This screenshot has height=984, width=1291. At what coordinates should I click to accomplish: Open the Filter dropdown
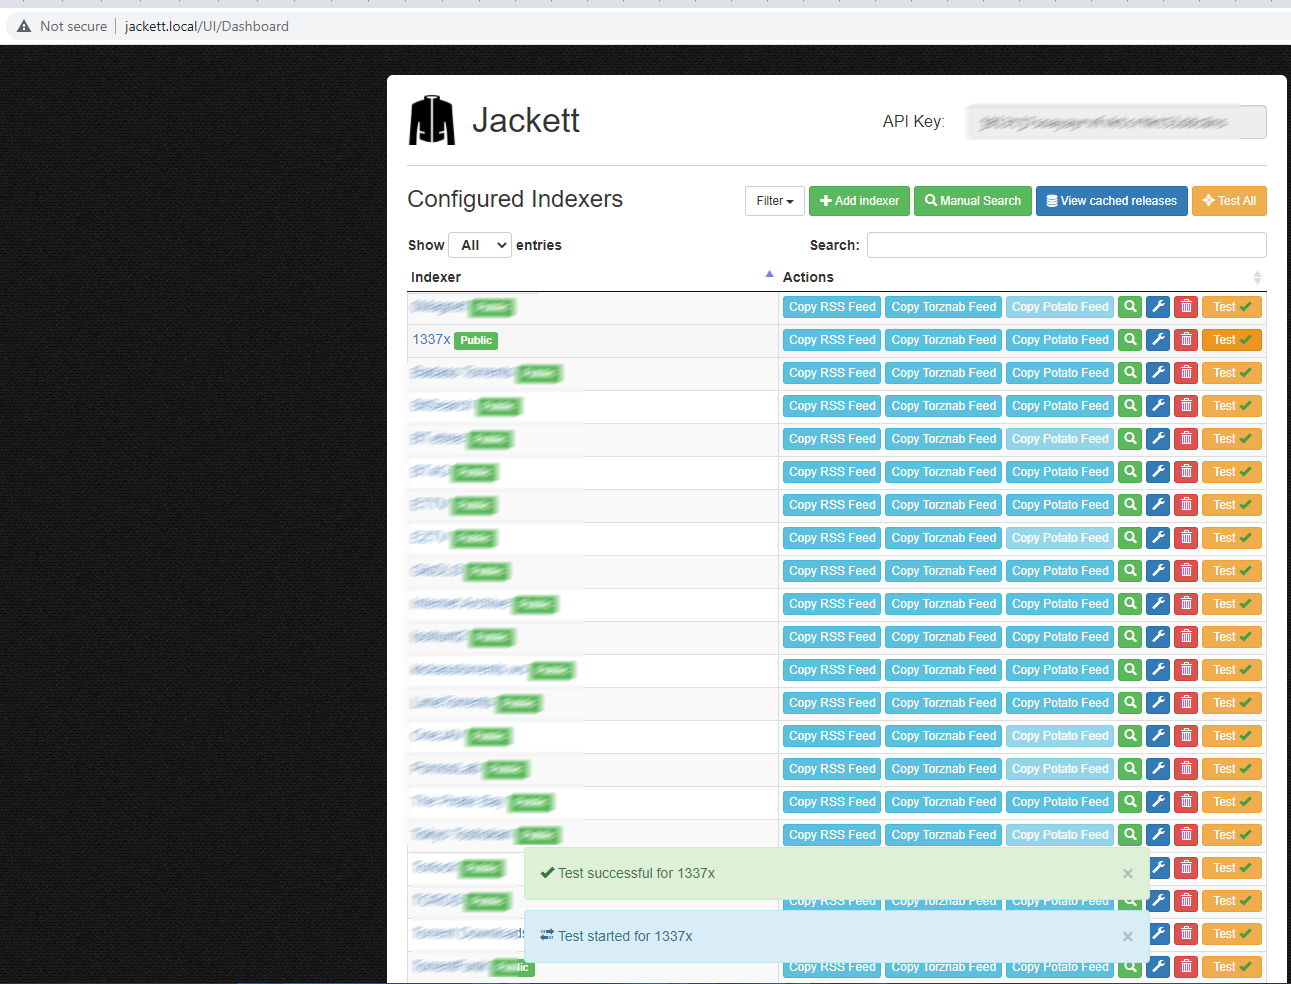(x=775, y=201)
